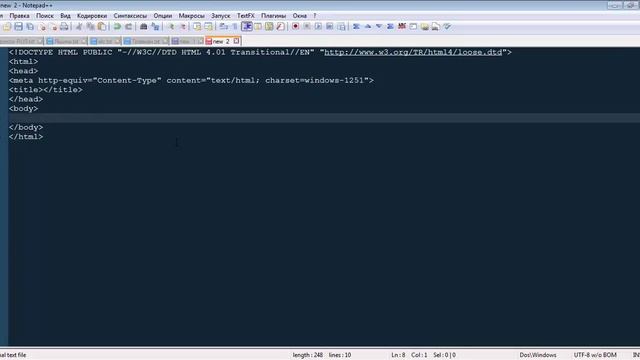This screenshot has width=640, height=360.
Task: Click the blue down-arrow plugin icon
Action: [379, 27]
